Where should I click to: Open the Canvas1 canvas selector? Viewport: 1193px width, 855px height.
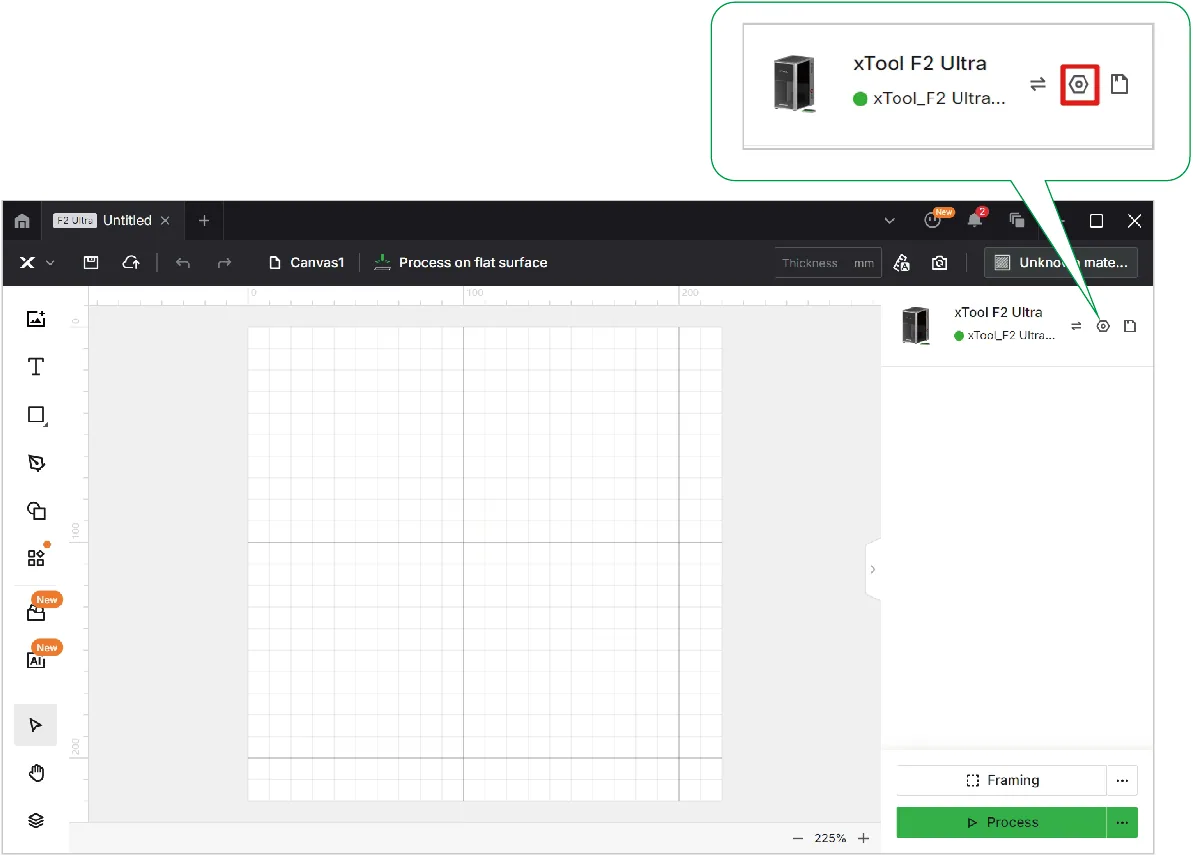click(x=307, y=262)
